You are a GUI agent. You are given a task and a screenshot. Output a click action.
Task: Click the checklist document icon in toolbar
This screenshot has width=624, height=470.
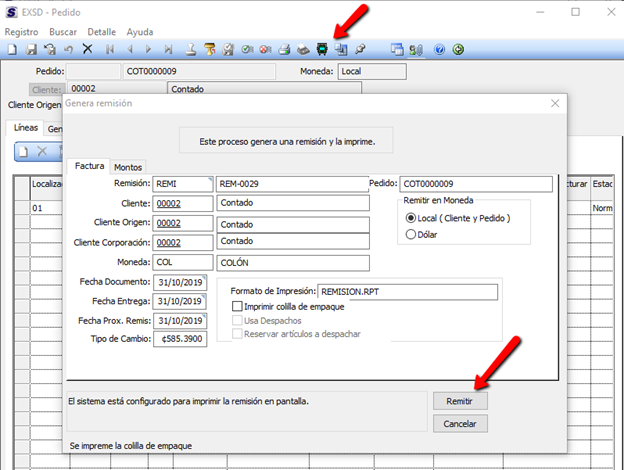pos(228,49)
